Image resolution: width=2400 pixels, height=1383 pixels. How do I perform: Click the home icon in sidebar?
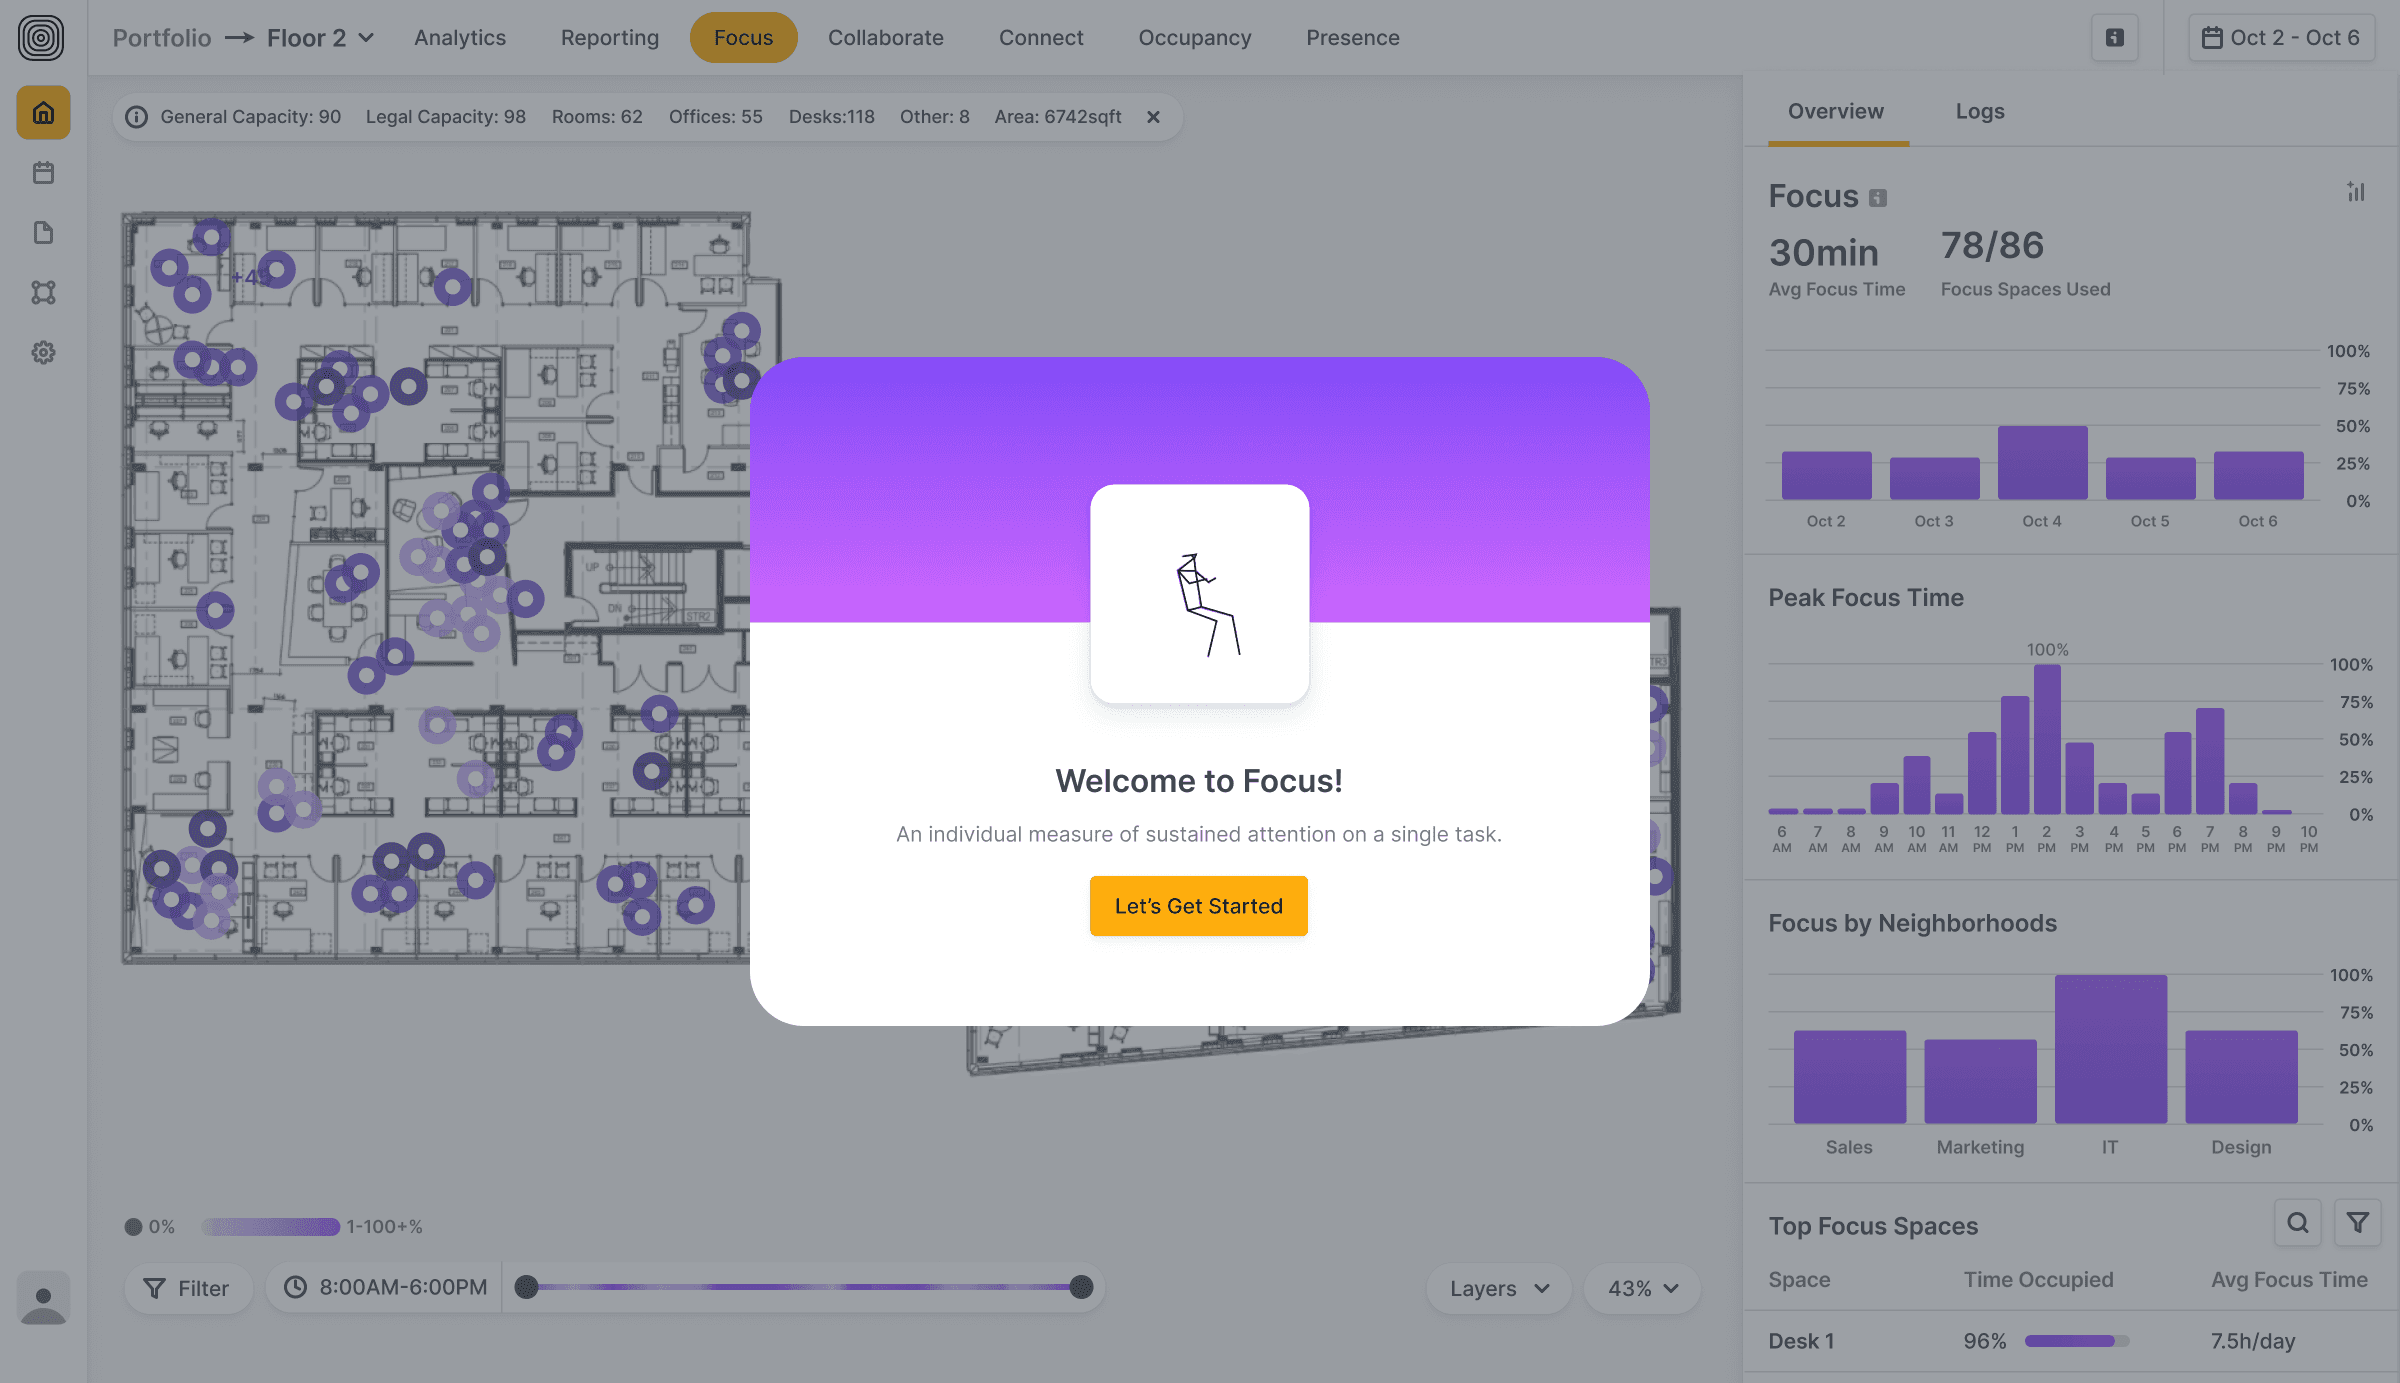pos(43,113)
